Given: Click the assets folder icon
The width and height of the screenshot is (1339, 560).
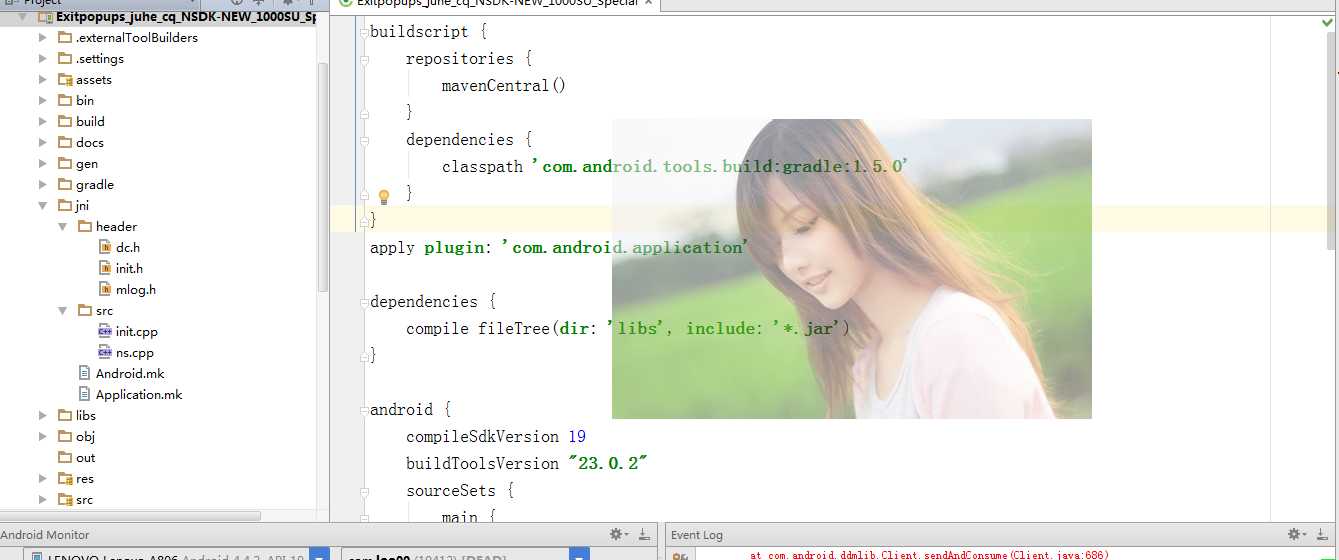Looking at the screenshot, I should (x=65, y=79).
